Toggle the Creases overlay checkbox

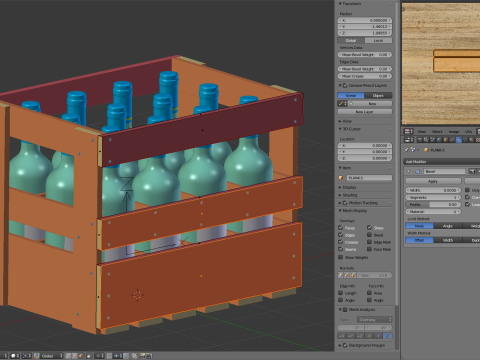[x=341, y=242]
